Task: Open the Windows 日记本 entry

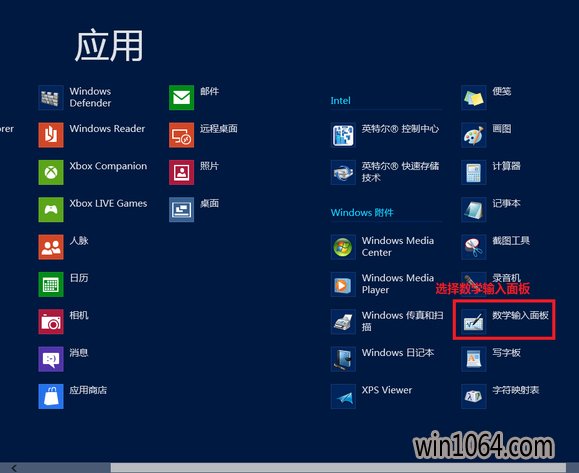Action: pyautogui.click(x=398, y=353)
